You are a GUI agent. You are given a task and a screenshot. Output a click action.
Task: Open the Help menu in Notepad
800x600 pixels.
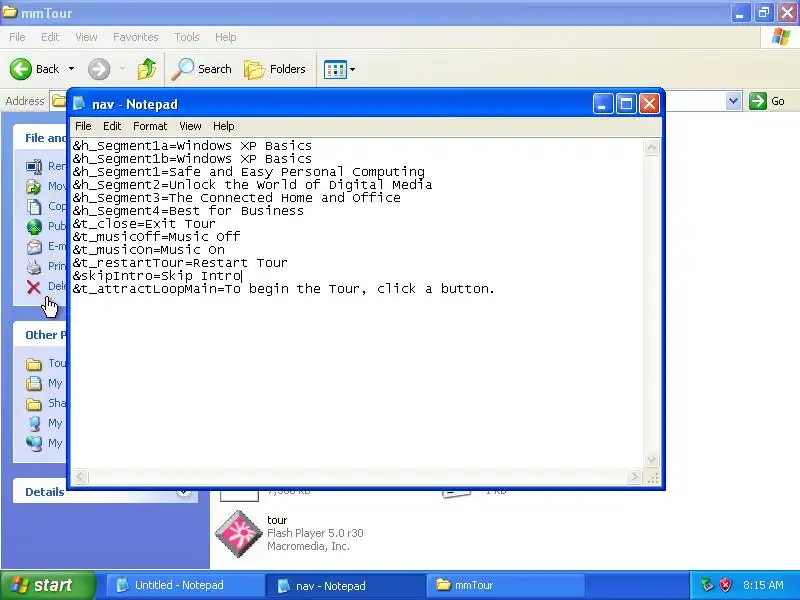click(223, 126)
